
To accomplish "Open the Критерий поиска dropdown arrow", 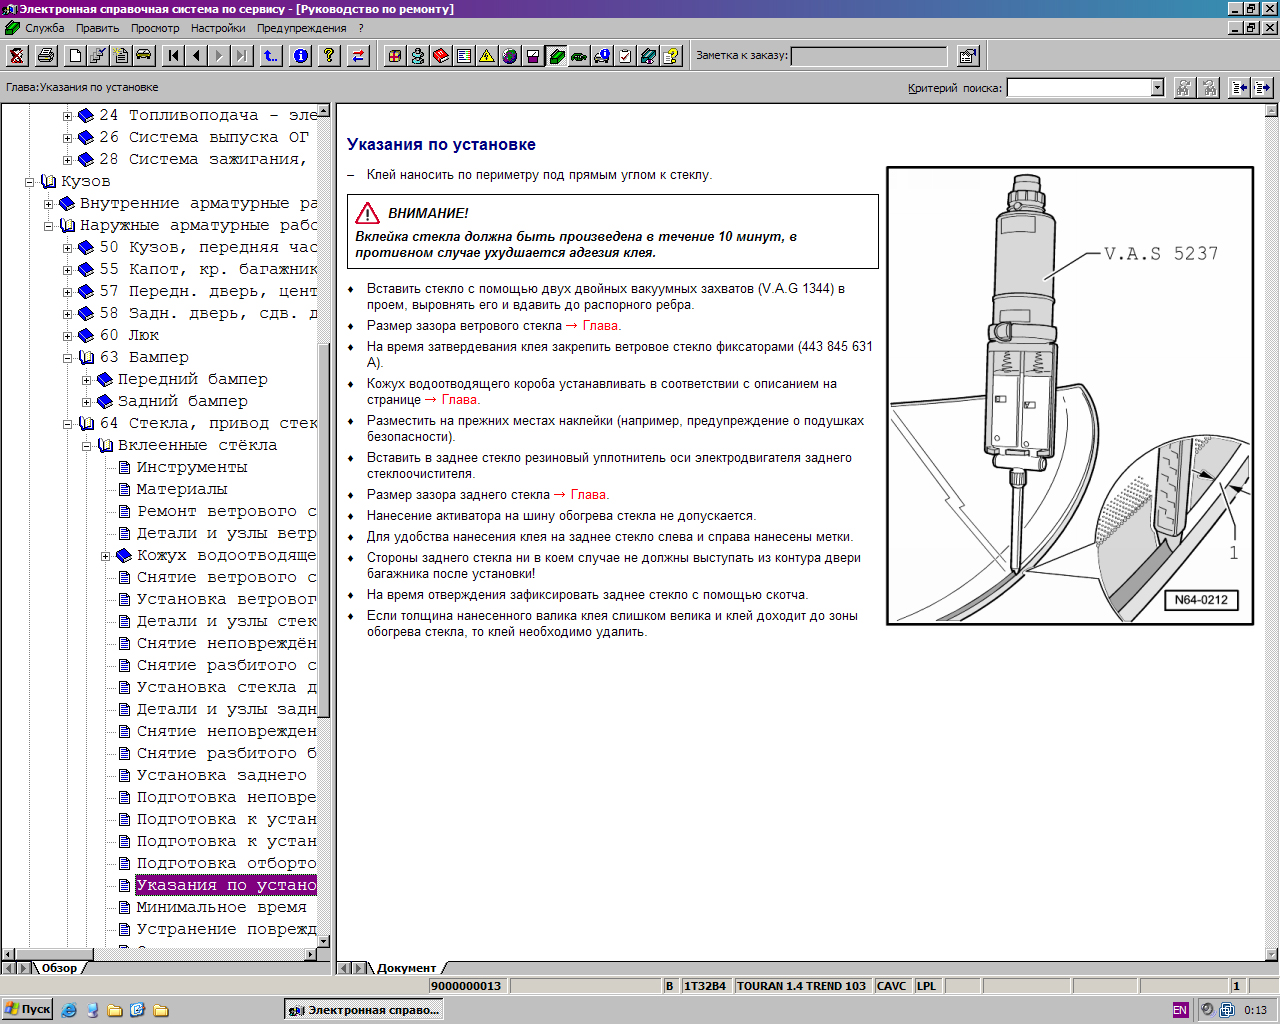I will click(x=1157, y=88).
